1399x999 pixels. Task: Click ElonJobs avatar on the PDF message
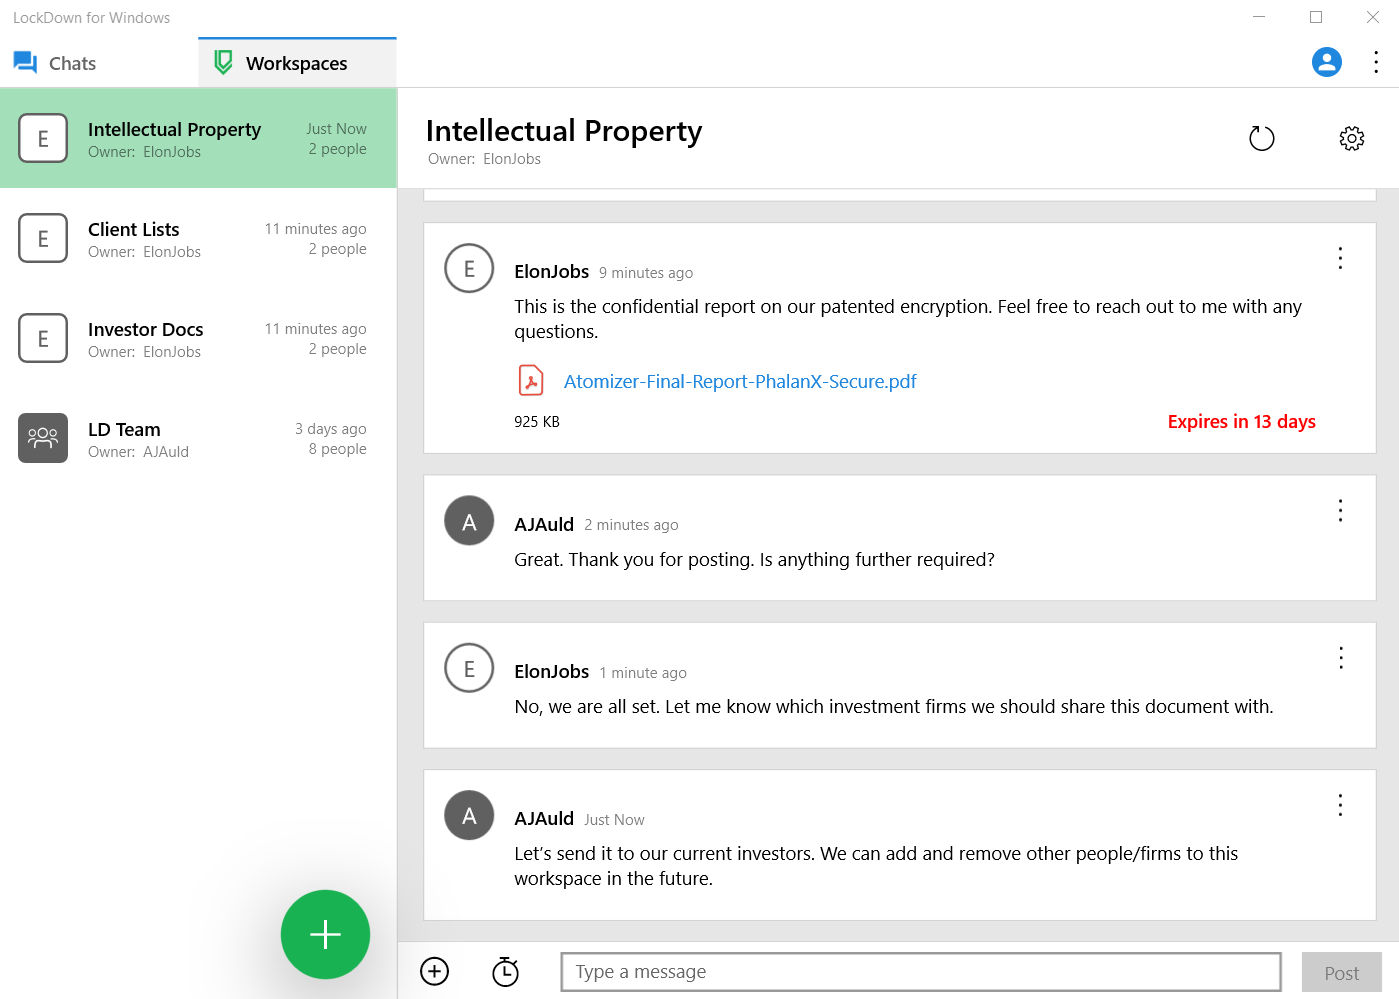(469, 269)
